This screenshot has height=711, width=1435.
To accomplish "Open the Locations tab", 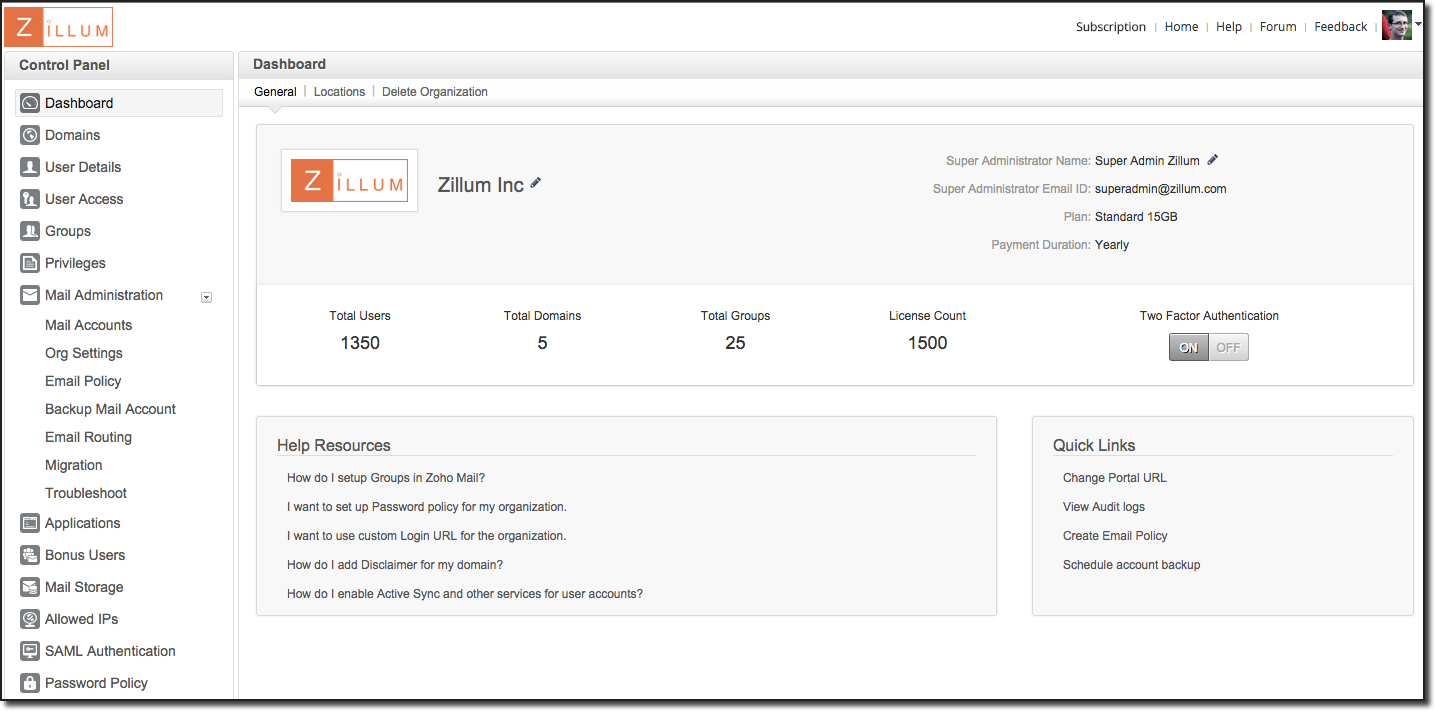I will (339, 91).
